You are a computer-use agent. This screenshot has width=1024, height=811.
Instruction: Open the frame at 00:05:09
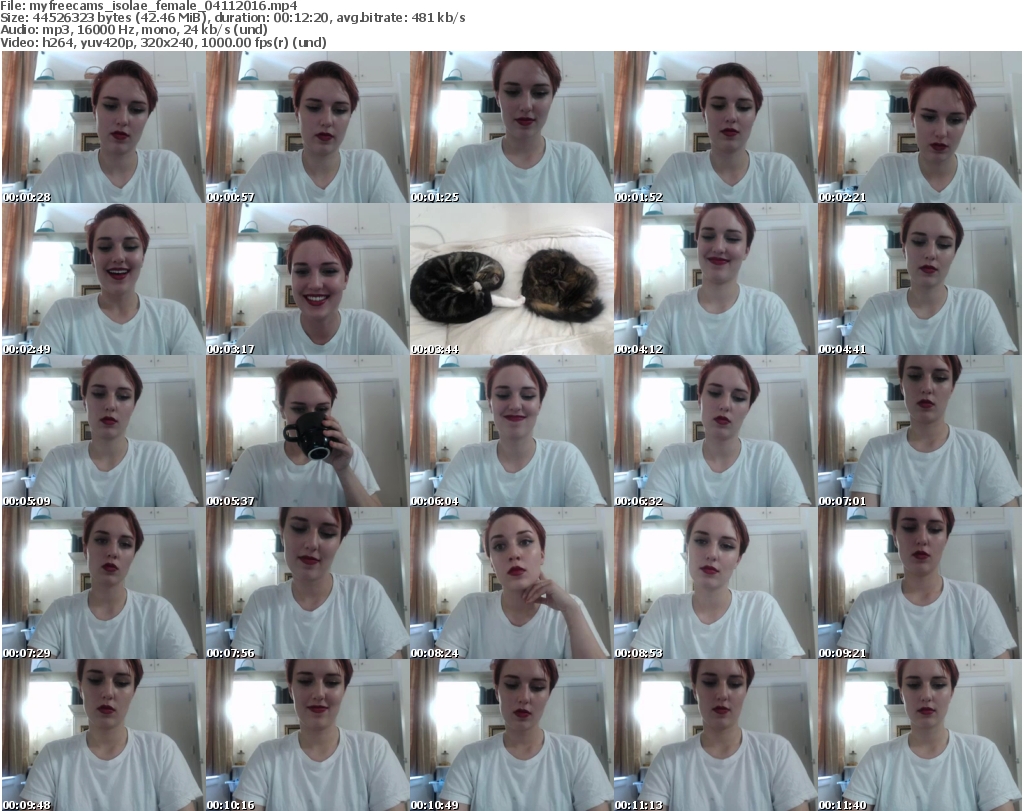click(x=103, y=431)
